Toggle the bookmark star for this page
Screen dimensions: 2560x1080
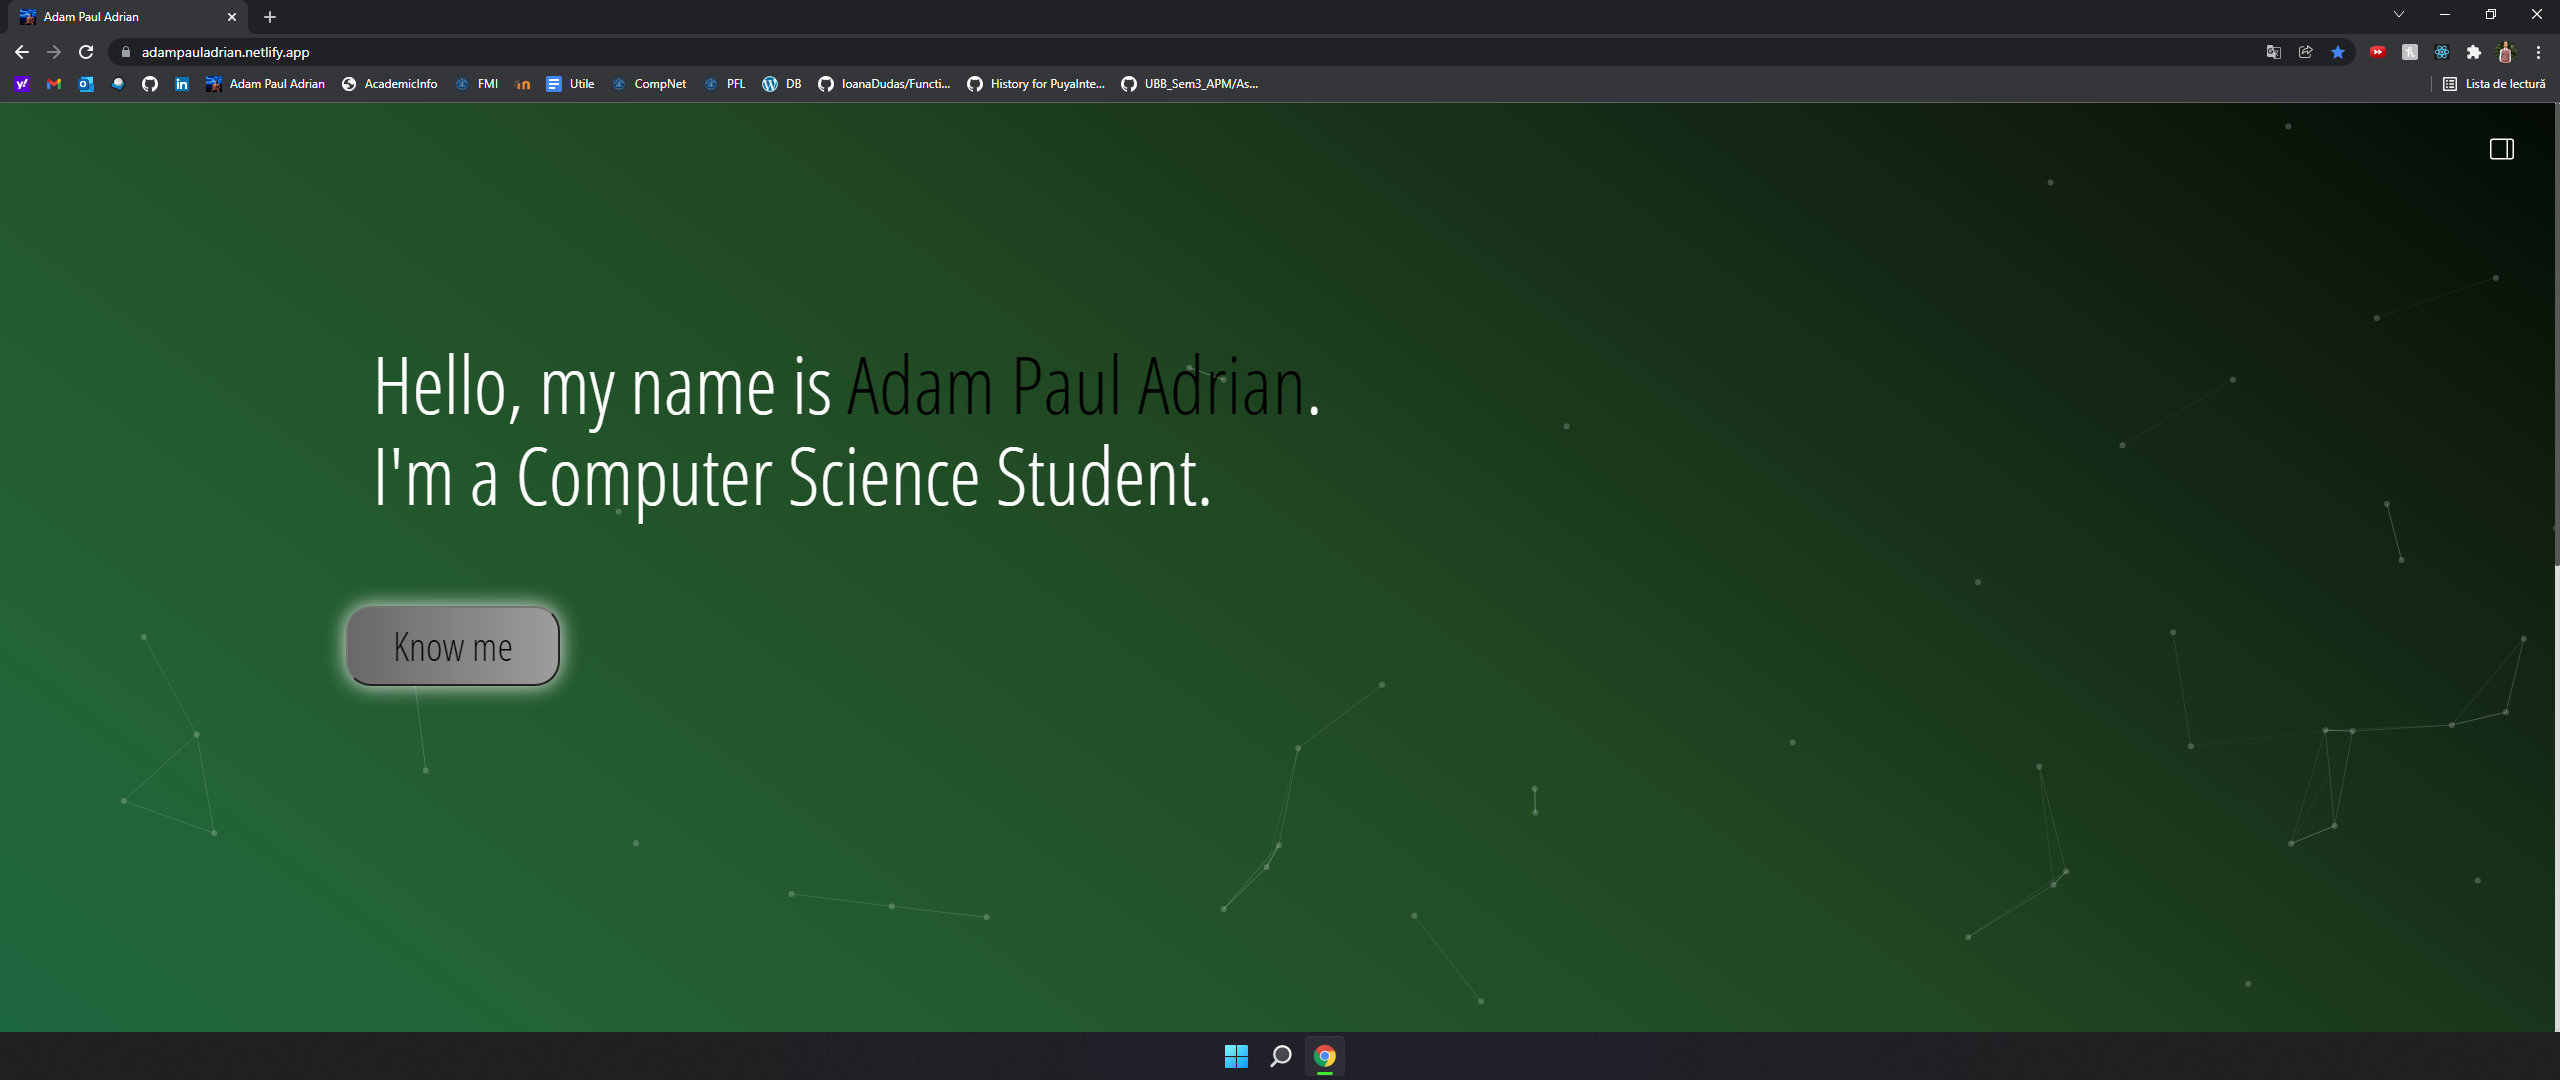point(2338,52)
